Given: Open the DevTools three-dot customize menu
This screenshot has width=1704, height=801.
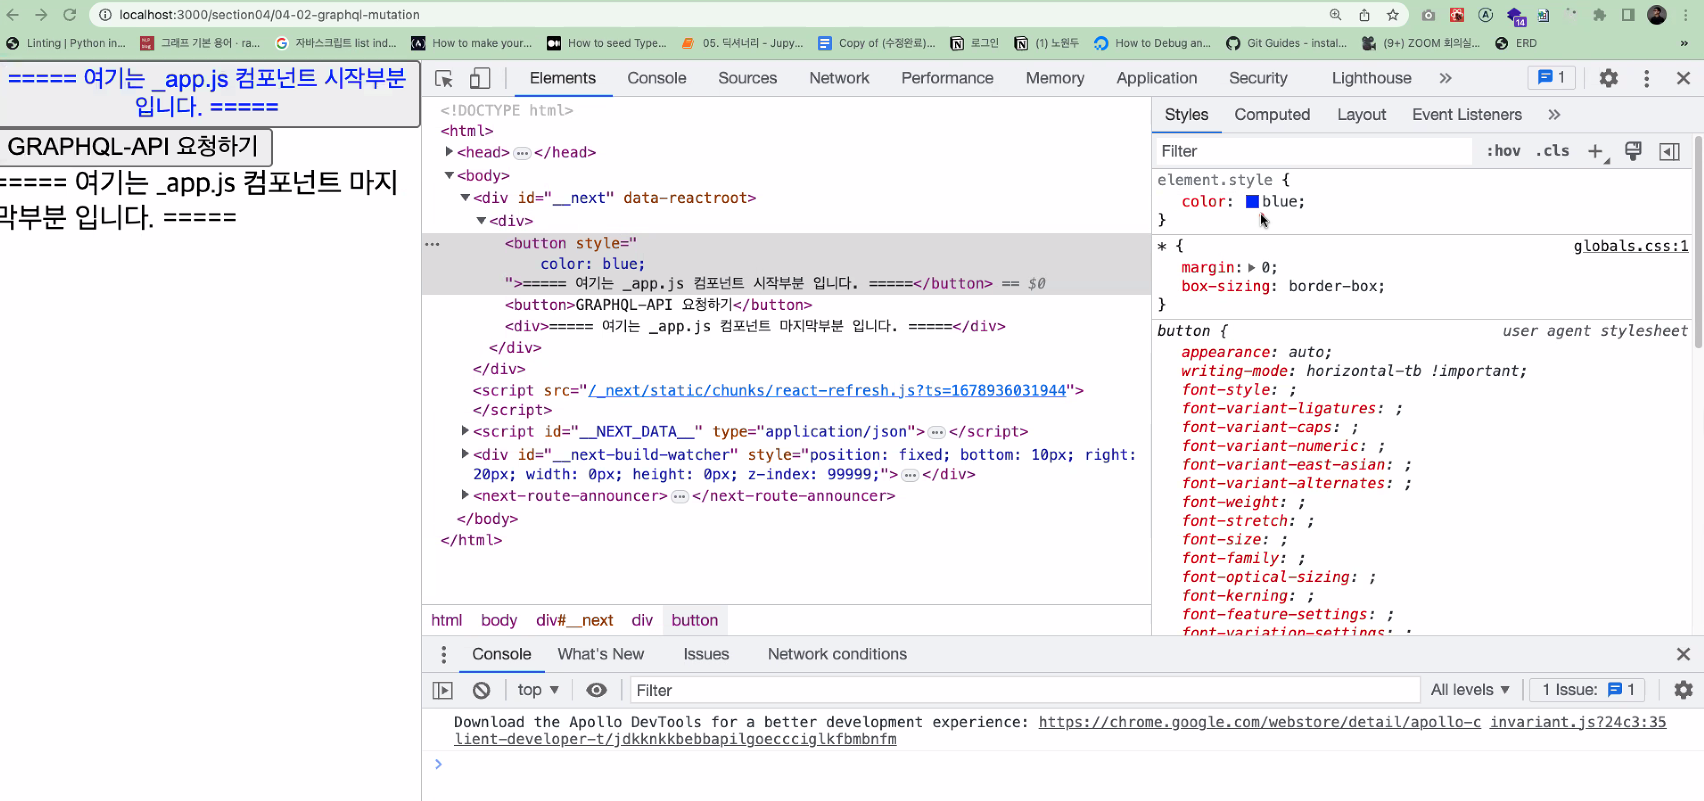Looking at the screenshot, I should 1646,78.
